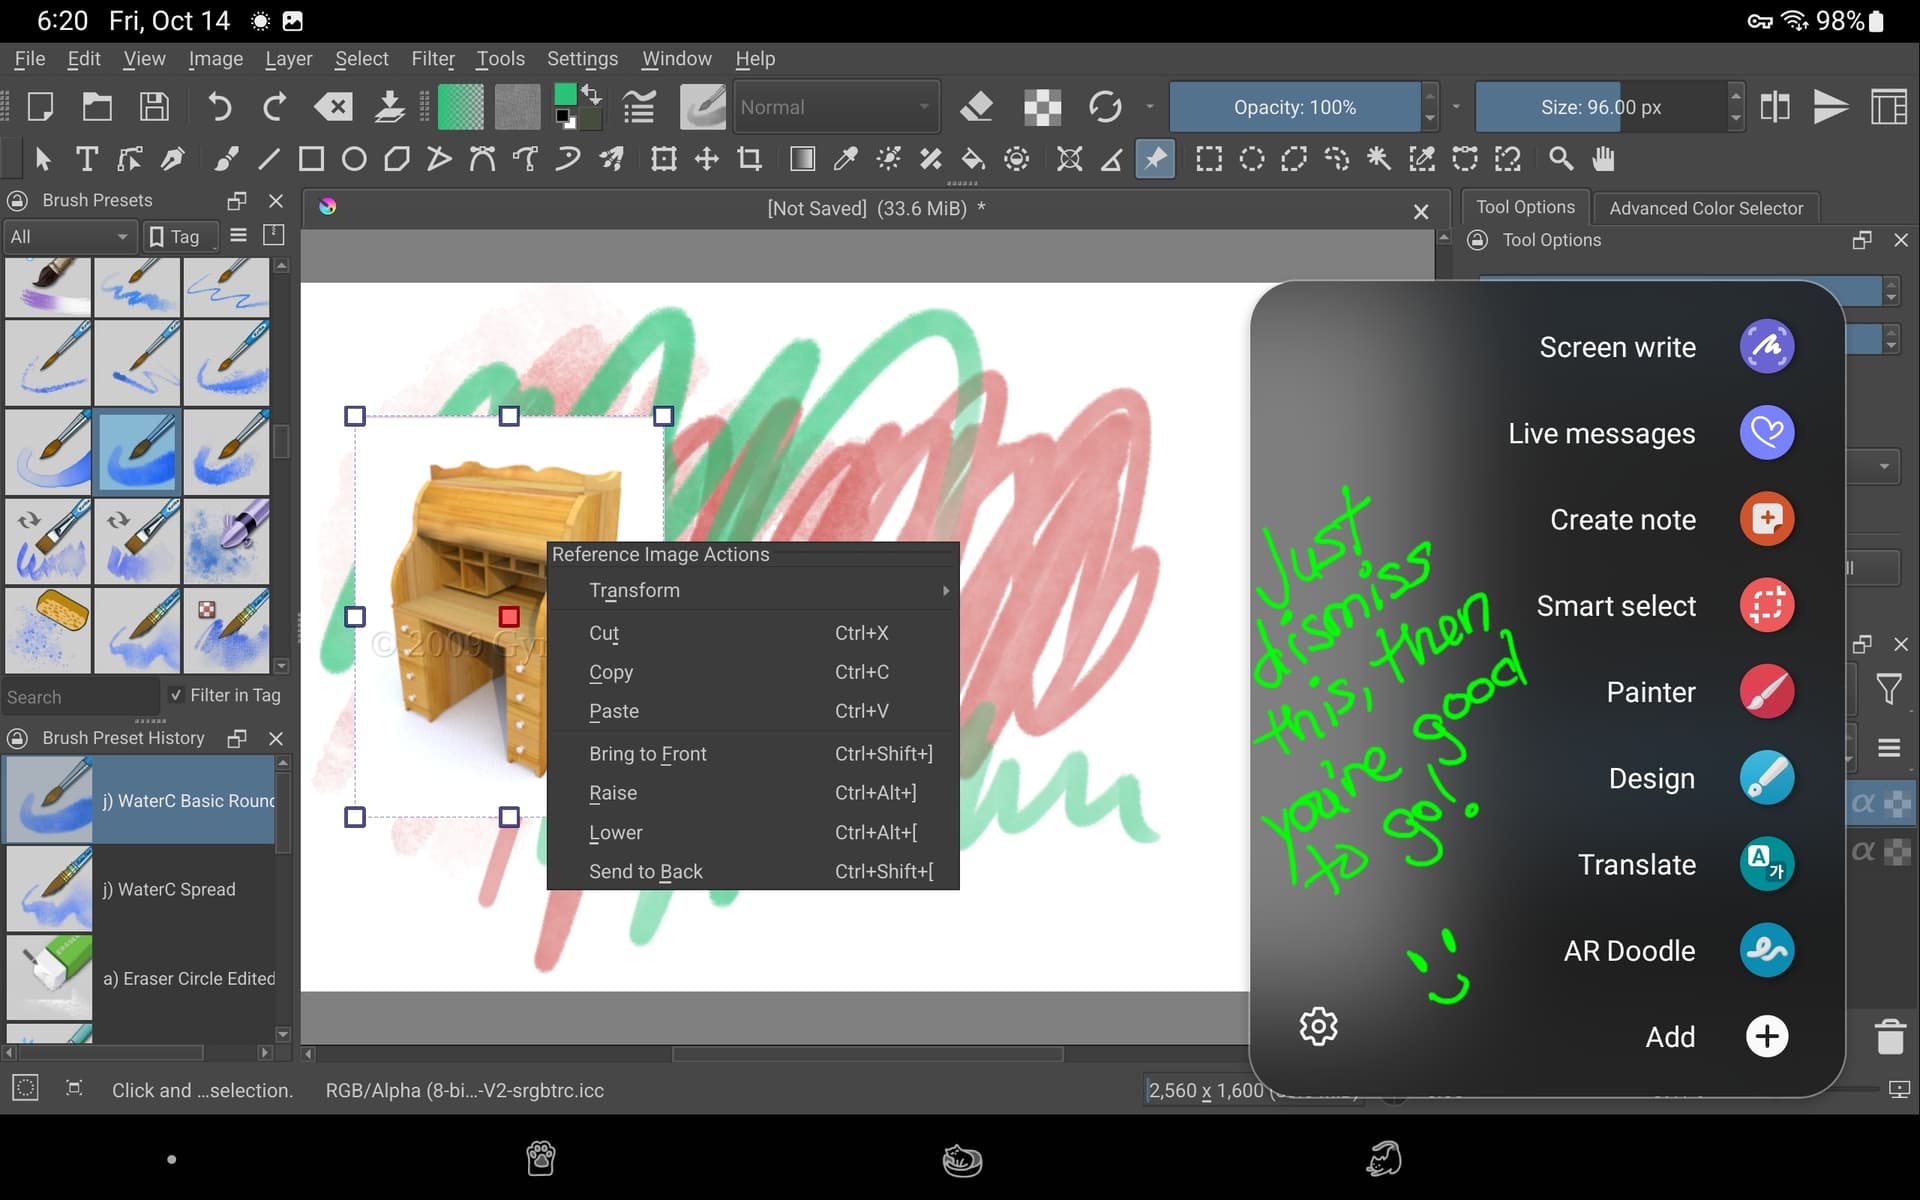Toggle eraser mode button
1920x1200 pixels.
coord(976,107)
